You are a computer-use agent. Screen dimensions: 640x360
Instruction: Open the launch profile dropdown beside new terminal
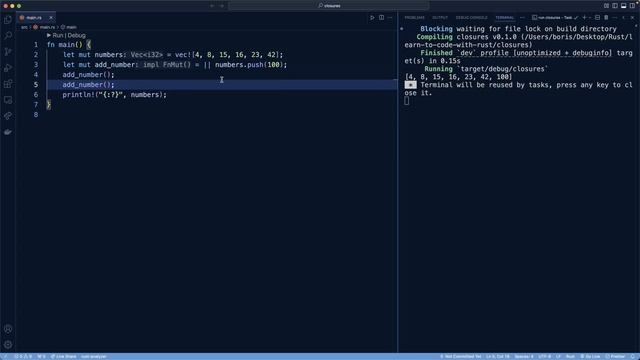pos(590,18)
